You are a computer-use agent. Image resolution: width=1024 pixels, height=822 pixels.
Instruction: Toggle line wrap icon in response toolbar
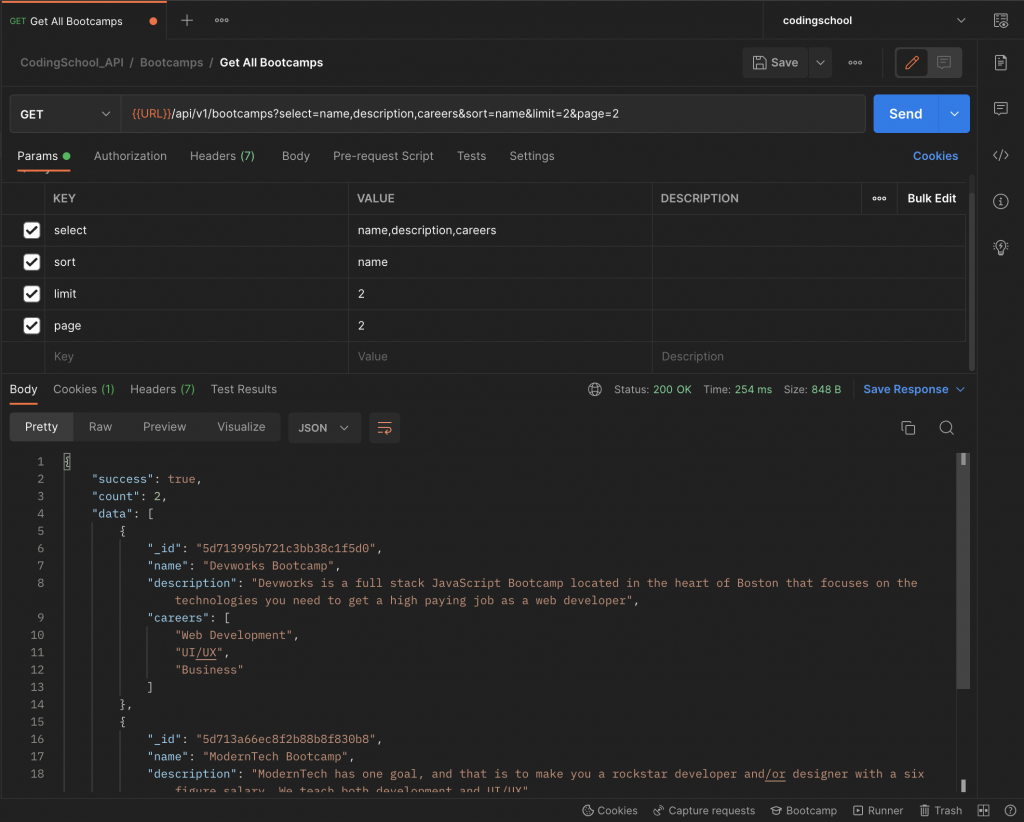(385, 428)
